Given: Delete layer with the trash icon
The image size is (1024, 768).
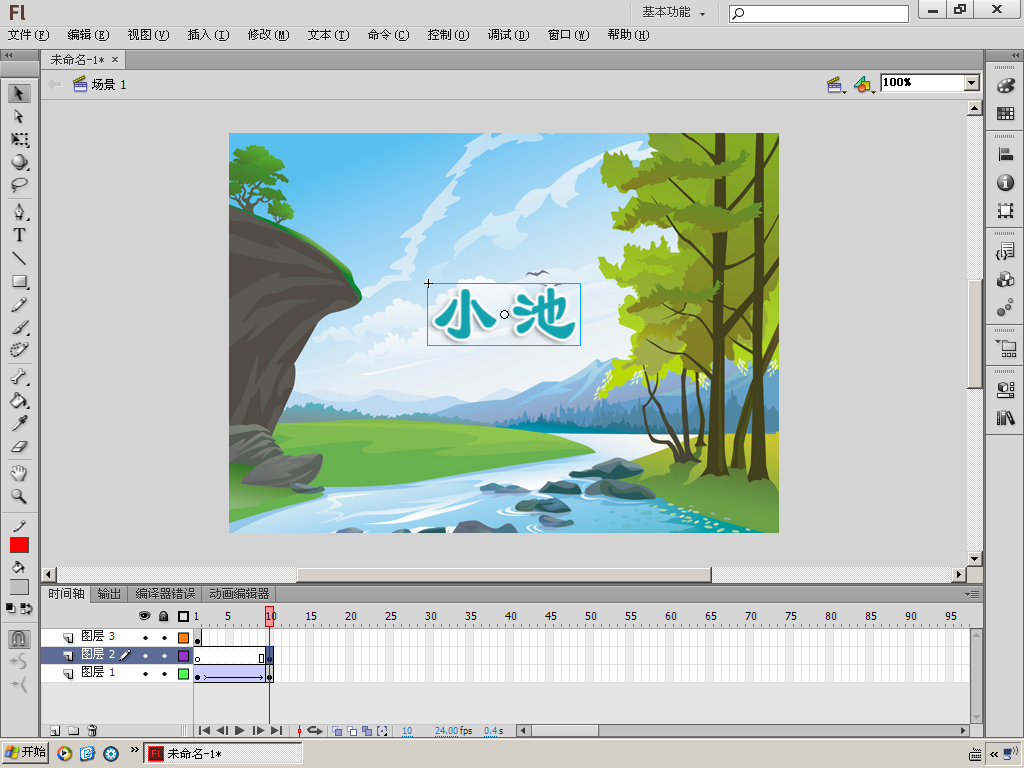Looking at the screenshot, I should (x=92, y=731).
